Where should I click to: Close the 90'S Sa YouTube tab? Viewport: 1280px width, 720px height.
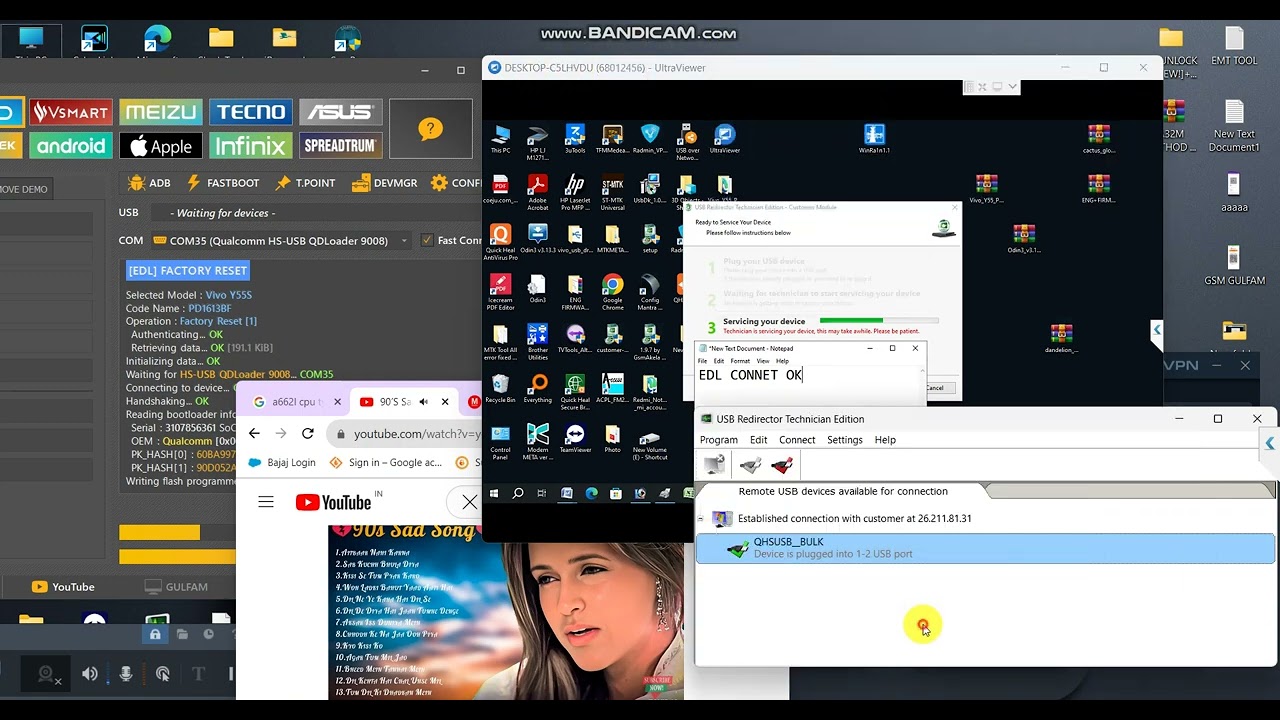click(x=444, y=402)
